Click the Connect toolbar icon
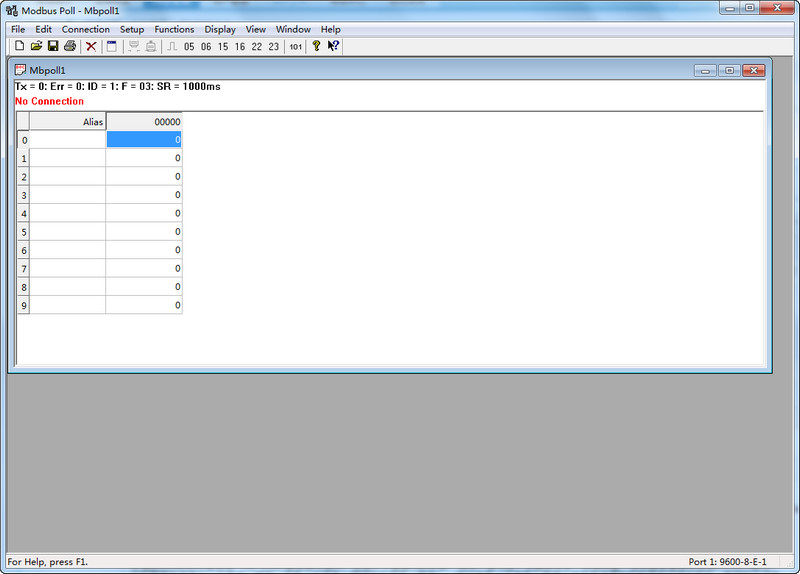800x574 pixels. click(x=134, y=46)
